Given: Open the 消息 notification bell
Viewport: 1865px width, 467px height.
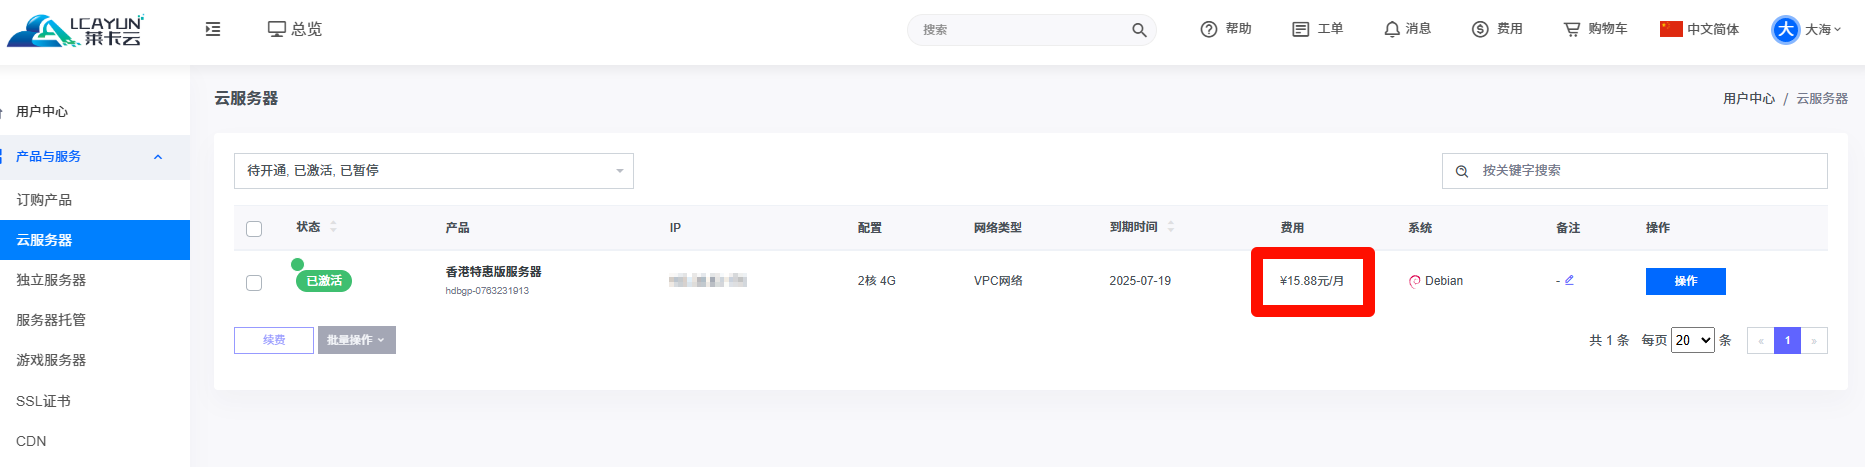Looking at the screenshot, I should click(x=1391, y=29).
